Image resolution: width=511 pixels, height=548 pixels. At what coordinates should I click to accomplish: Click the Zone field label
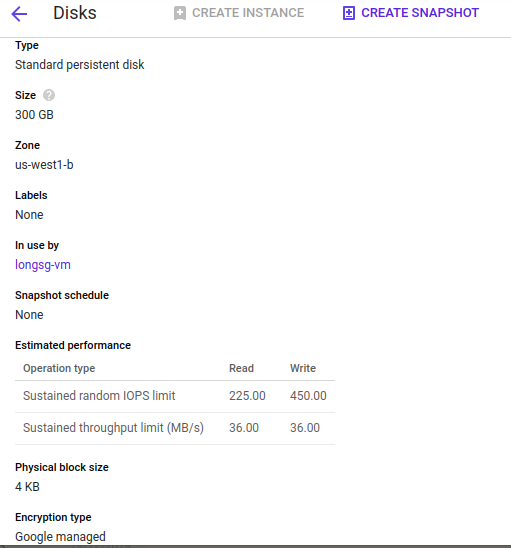point(27,145)
